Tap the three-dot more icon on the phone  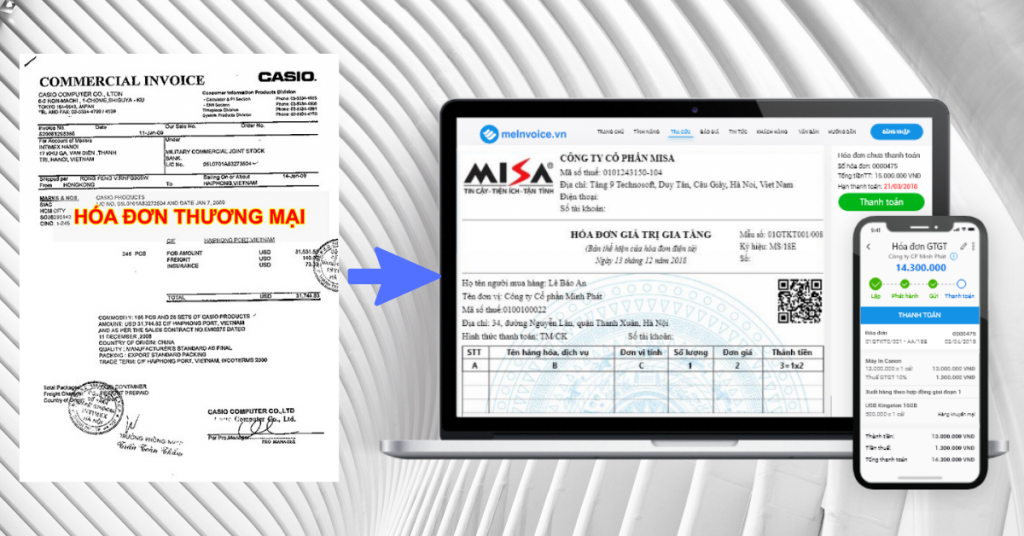point(973,246)
